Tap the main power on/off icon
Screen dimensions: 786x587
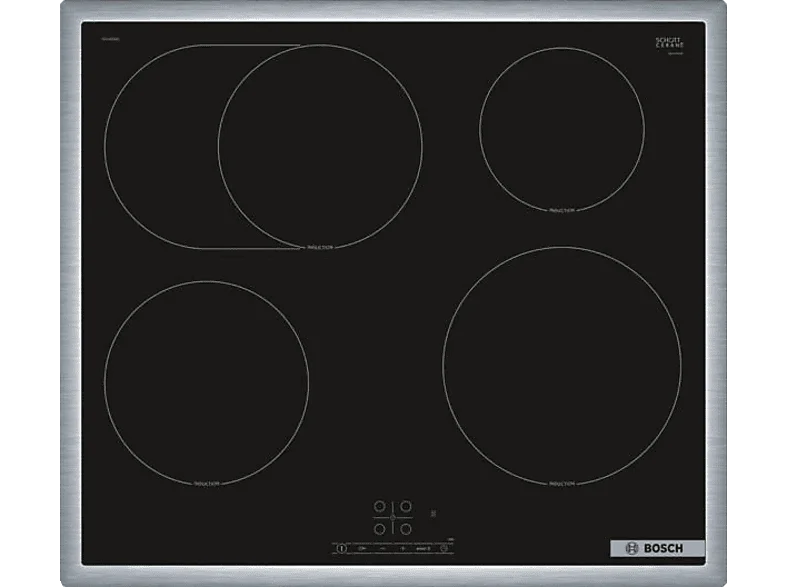point(341,548)
